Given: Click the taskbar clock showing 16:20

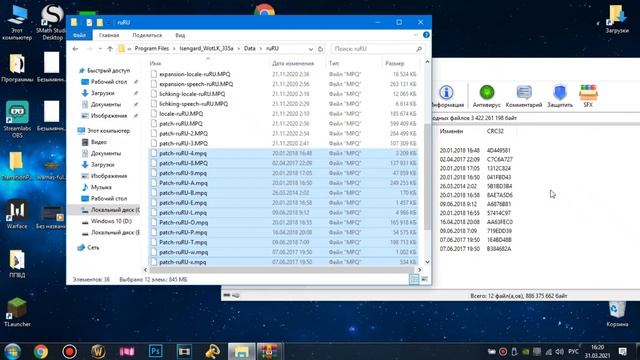Looking at the screenshot, I should tap(597, 351).
